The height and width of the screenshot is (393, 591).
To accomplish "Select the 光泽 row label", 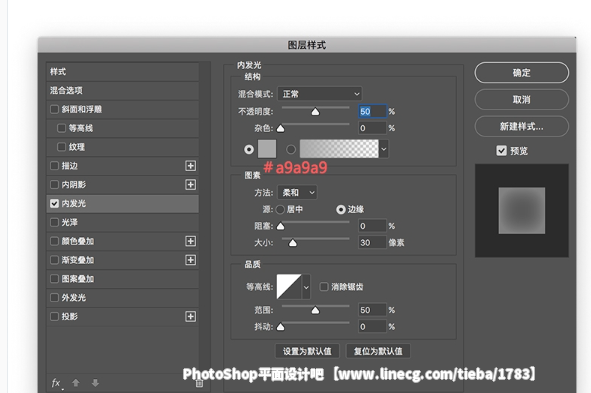I will click(x=70, y=222).
